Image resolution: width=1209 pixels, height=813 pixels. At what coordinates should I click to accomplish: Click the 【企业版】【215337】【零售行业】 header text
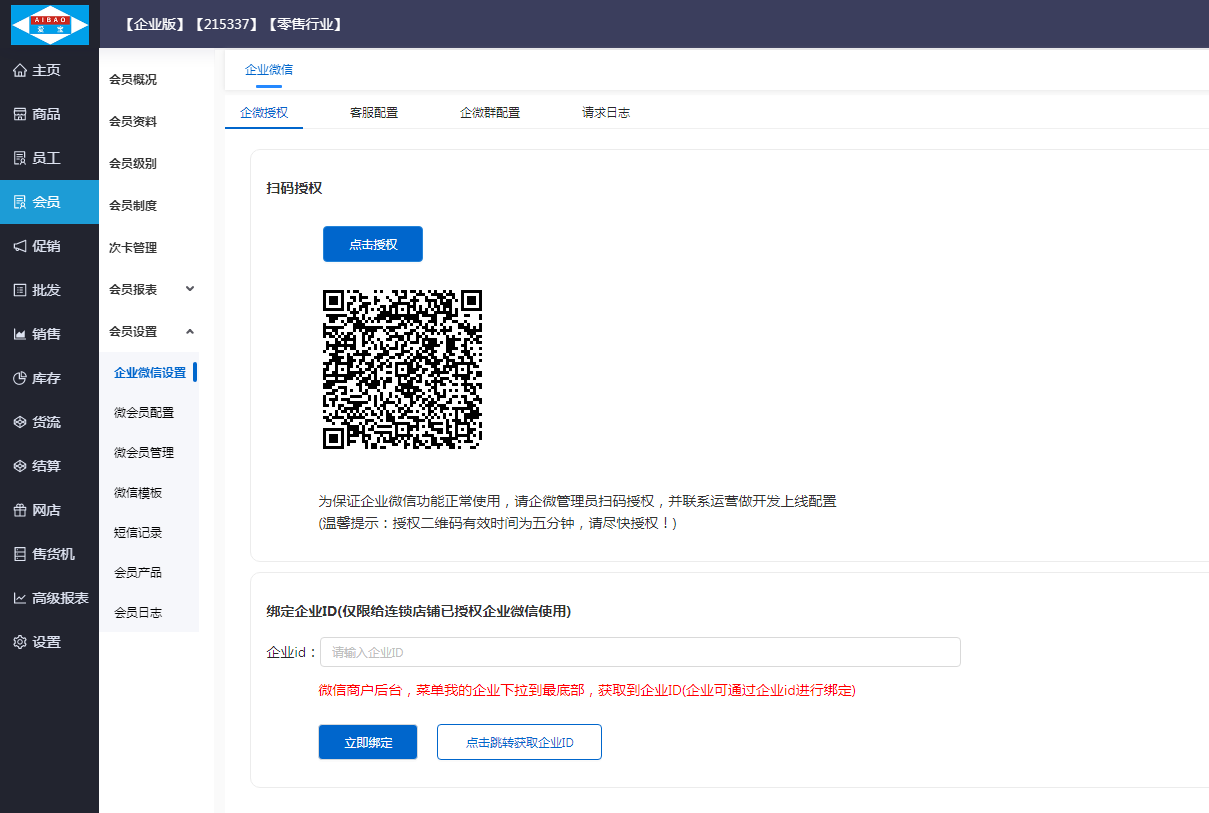pyautogui.click(x=234, y=24)
